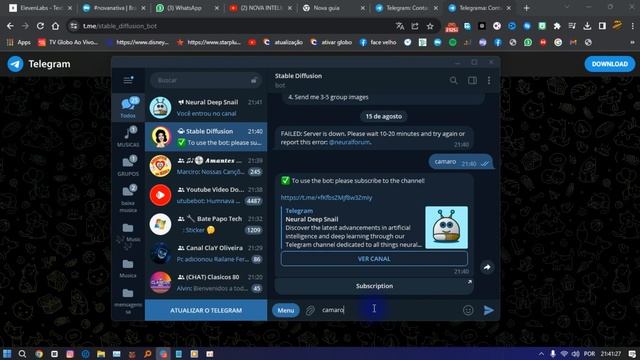Open the Musica folder in sidebar

coord(128,269)
